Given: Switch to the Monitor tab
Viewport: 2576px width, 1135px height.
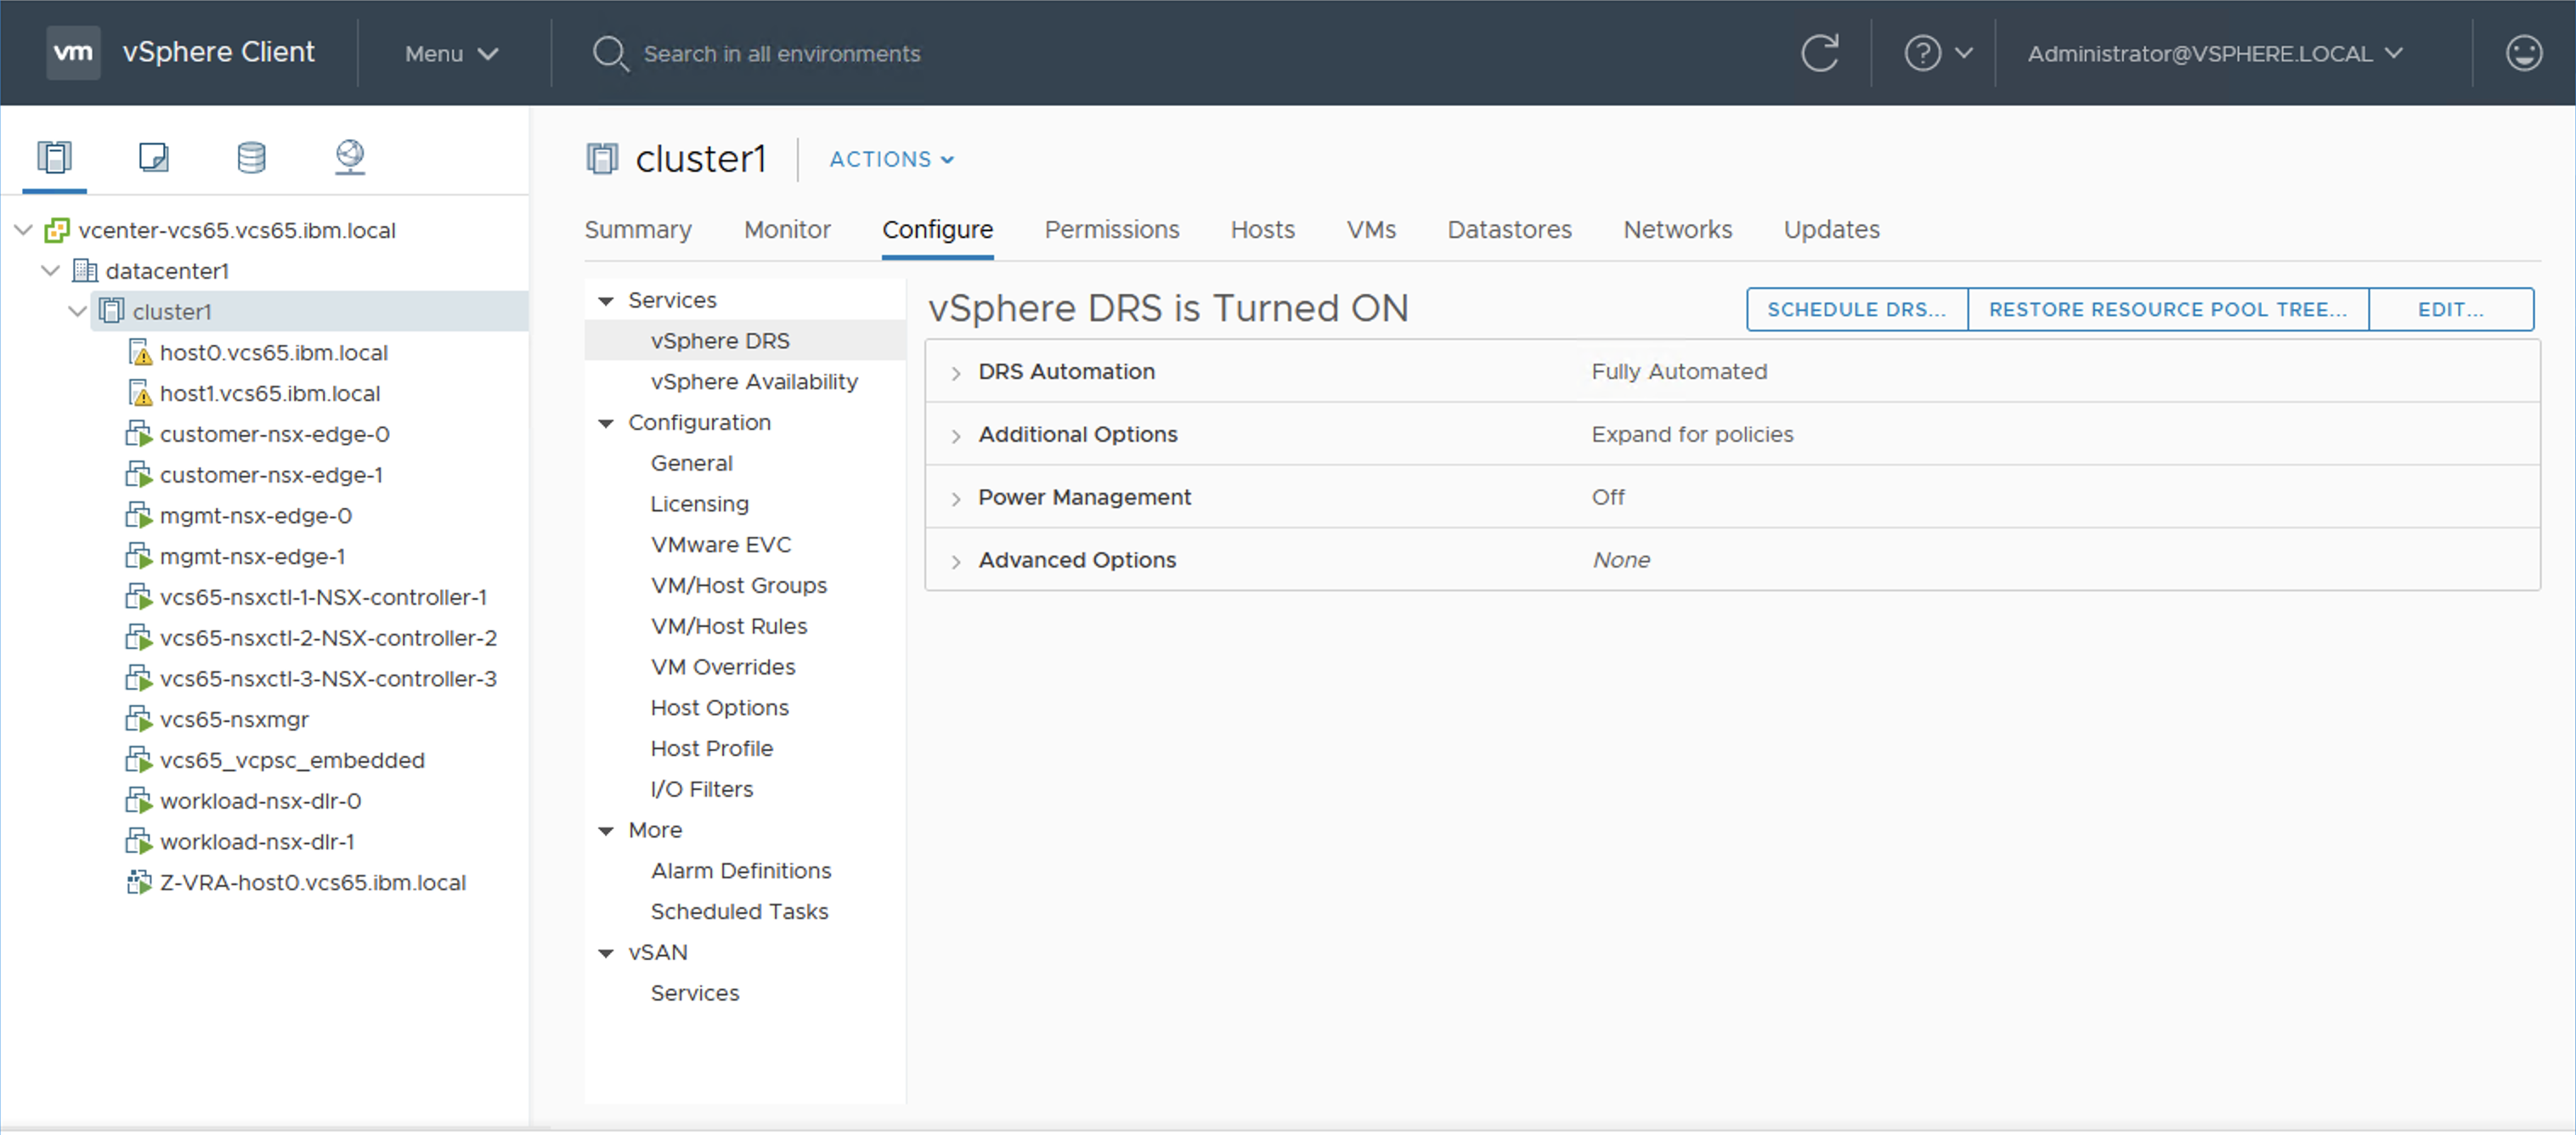Looking at the screenshot, I should tap(787, 230).
